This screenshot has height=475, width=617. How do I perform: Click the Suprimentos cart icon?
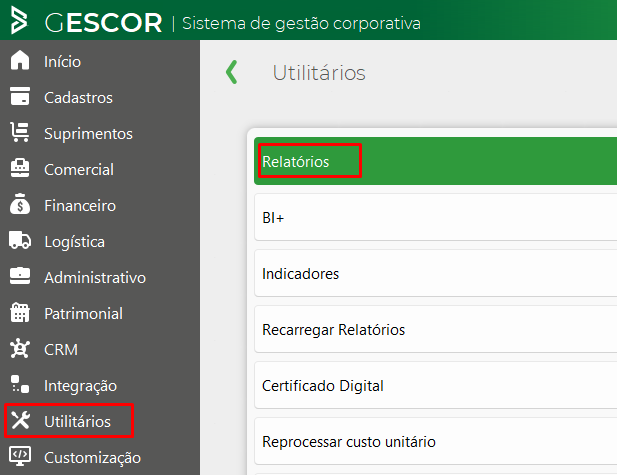point(20,133)
